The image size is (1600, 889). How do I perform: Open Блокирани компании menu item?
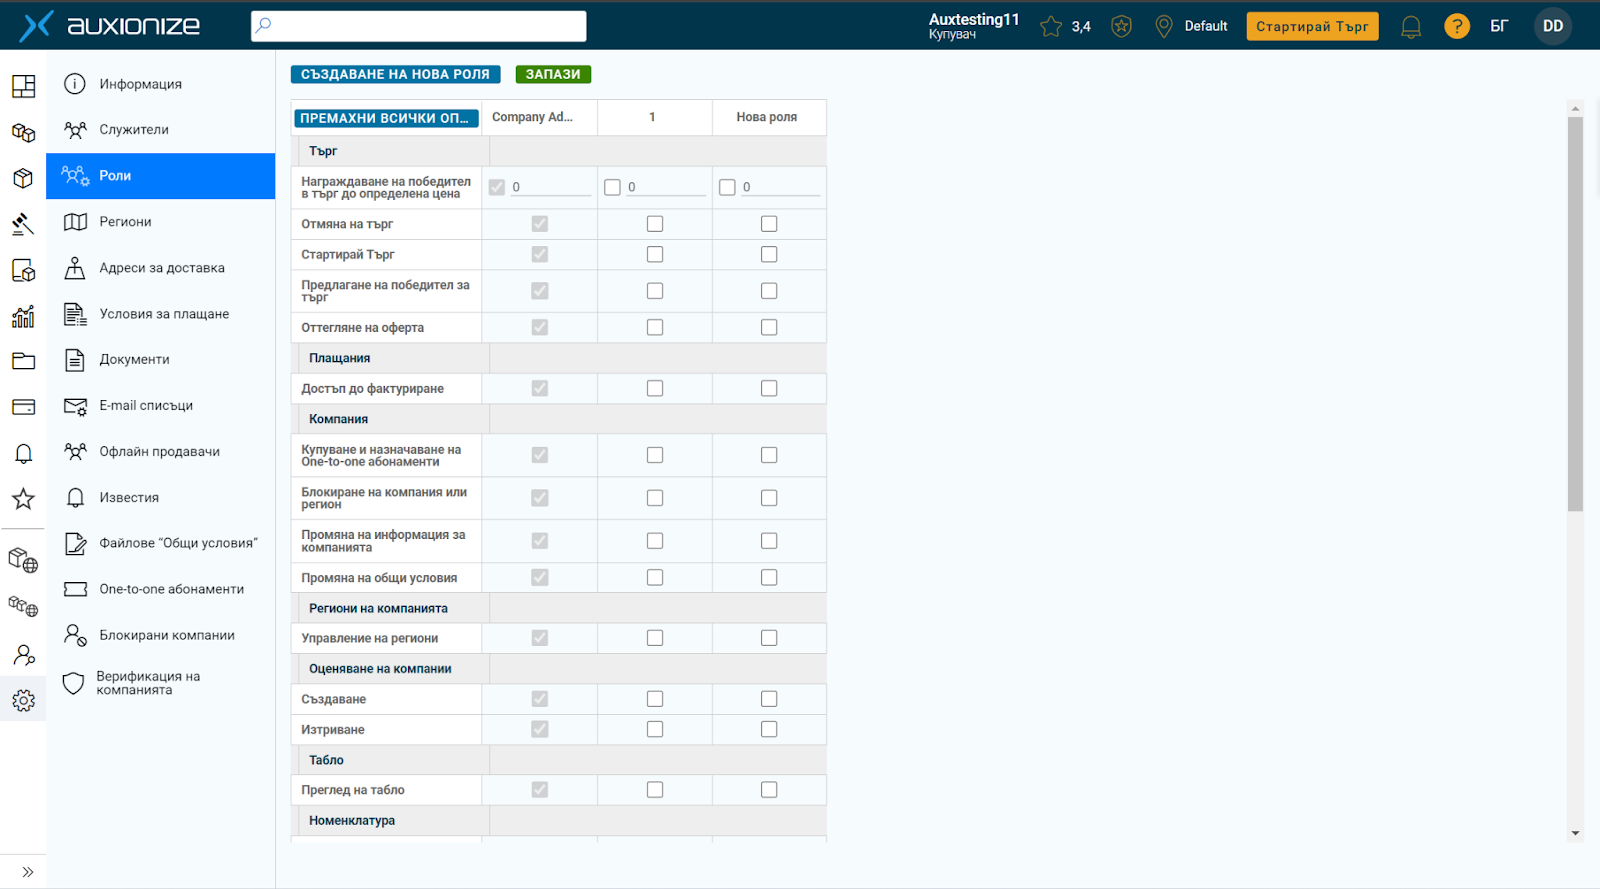pos(160,635)
